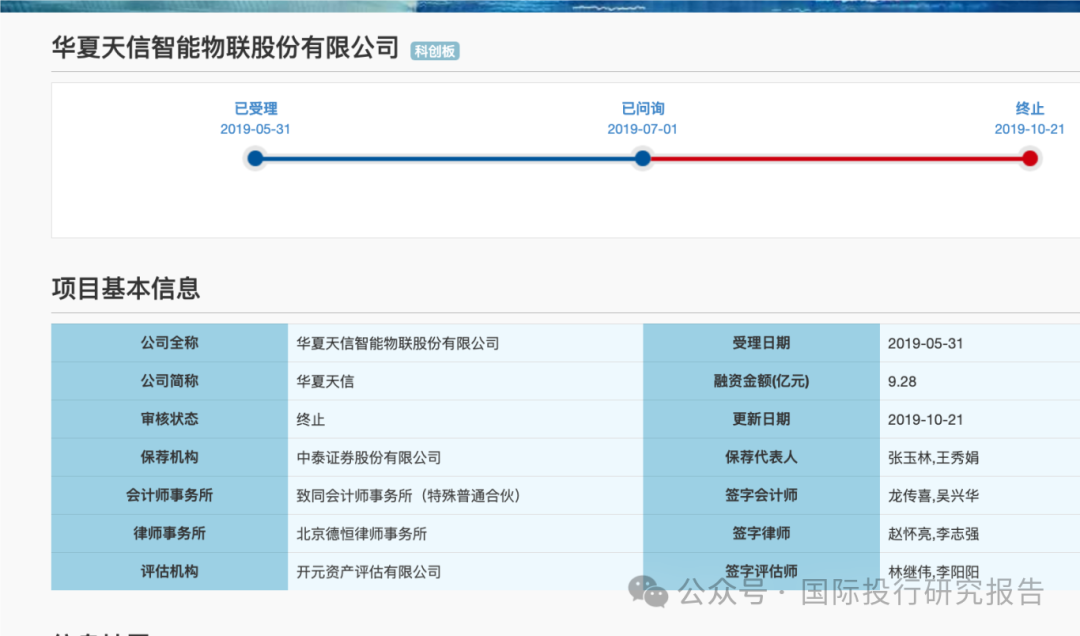
Task: Click the 终止 review status value
Action: [466, 419]
